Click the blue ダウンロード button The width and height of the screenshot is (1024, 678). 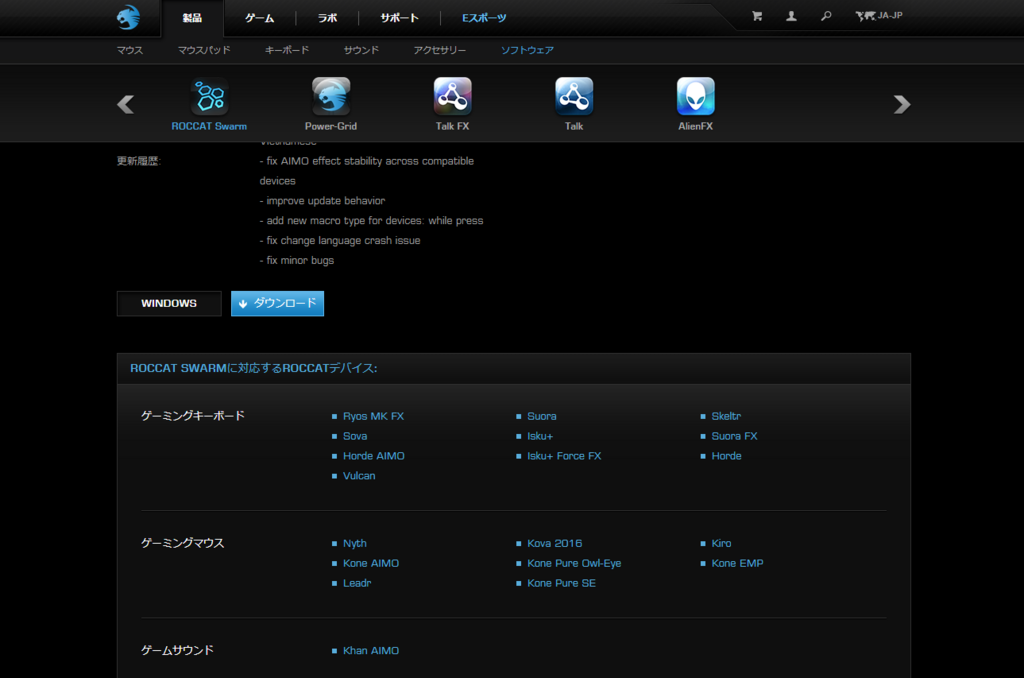(278, 304)
